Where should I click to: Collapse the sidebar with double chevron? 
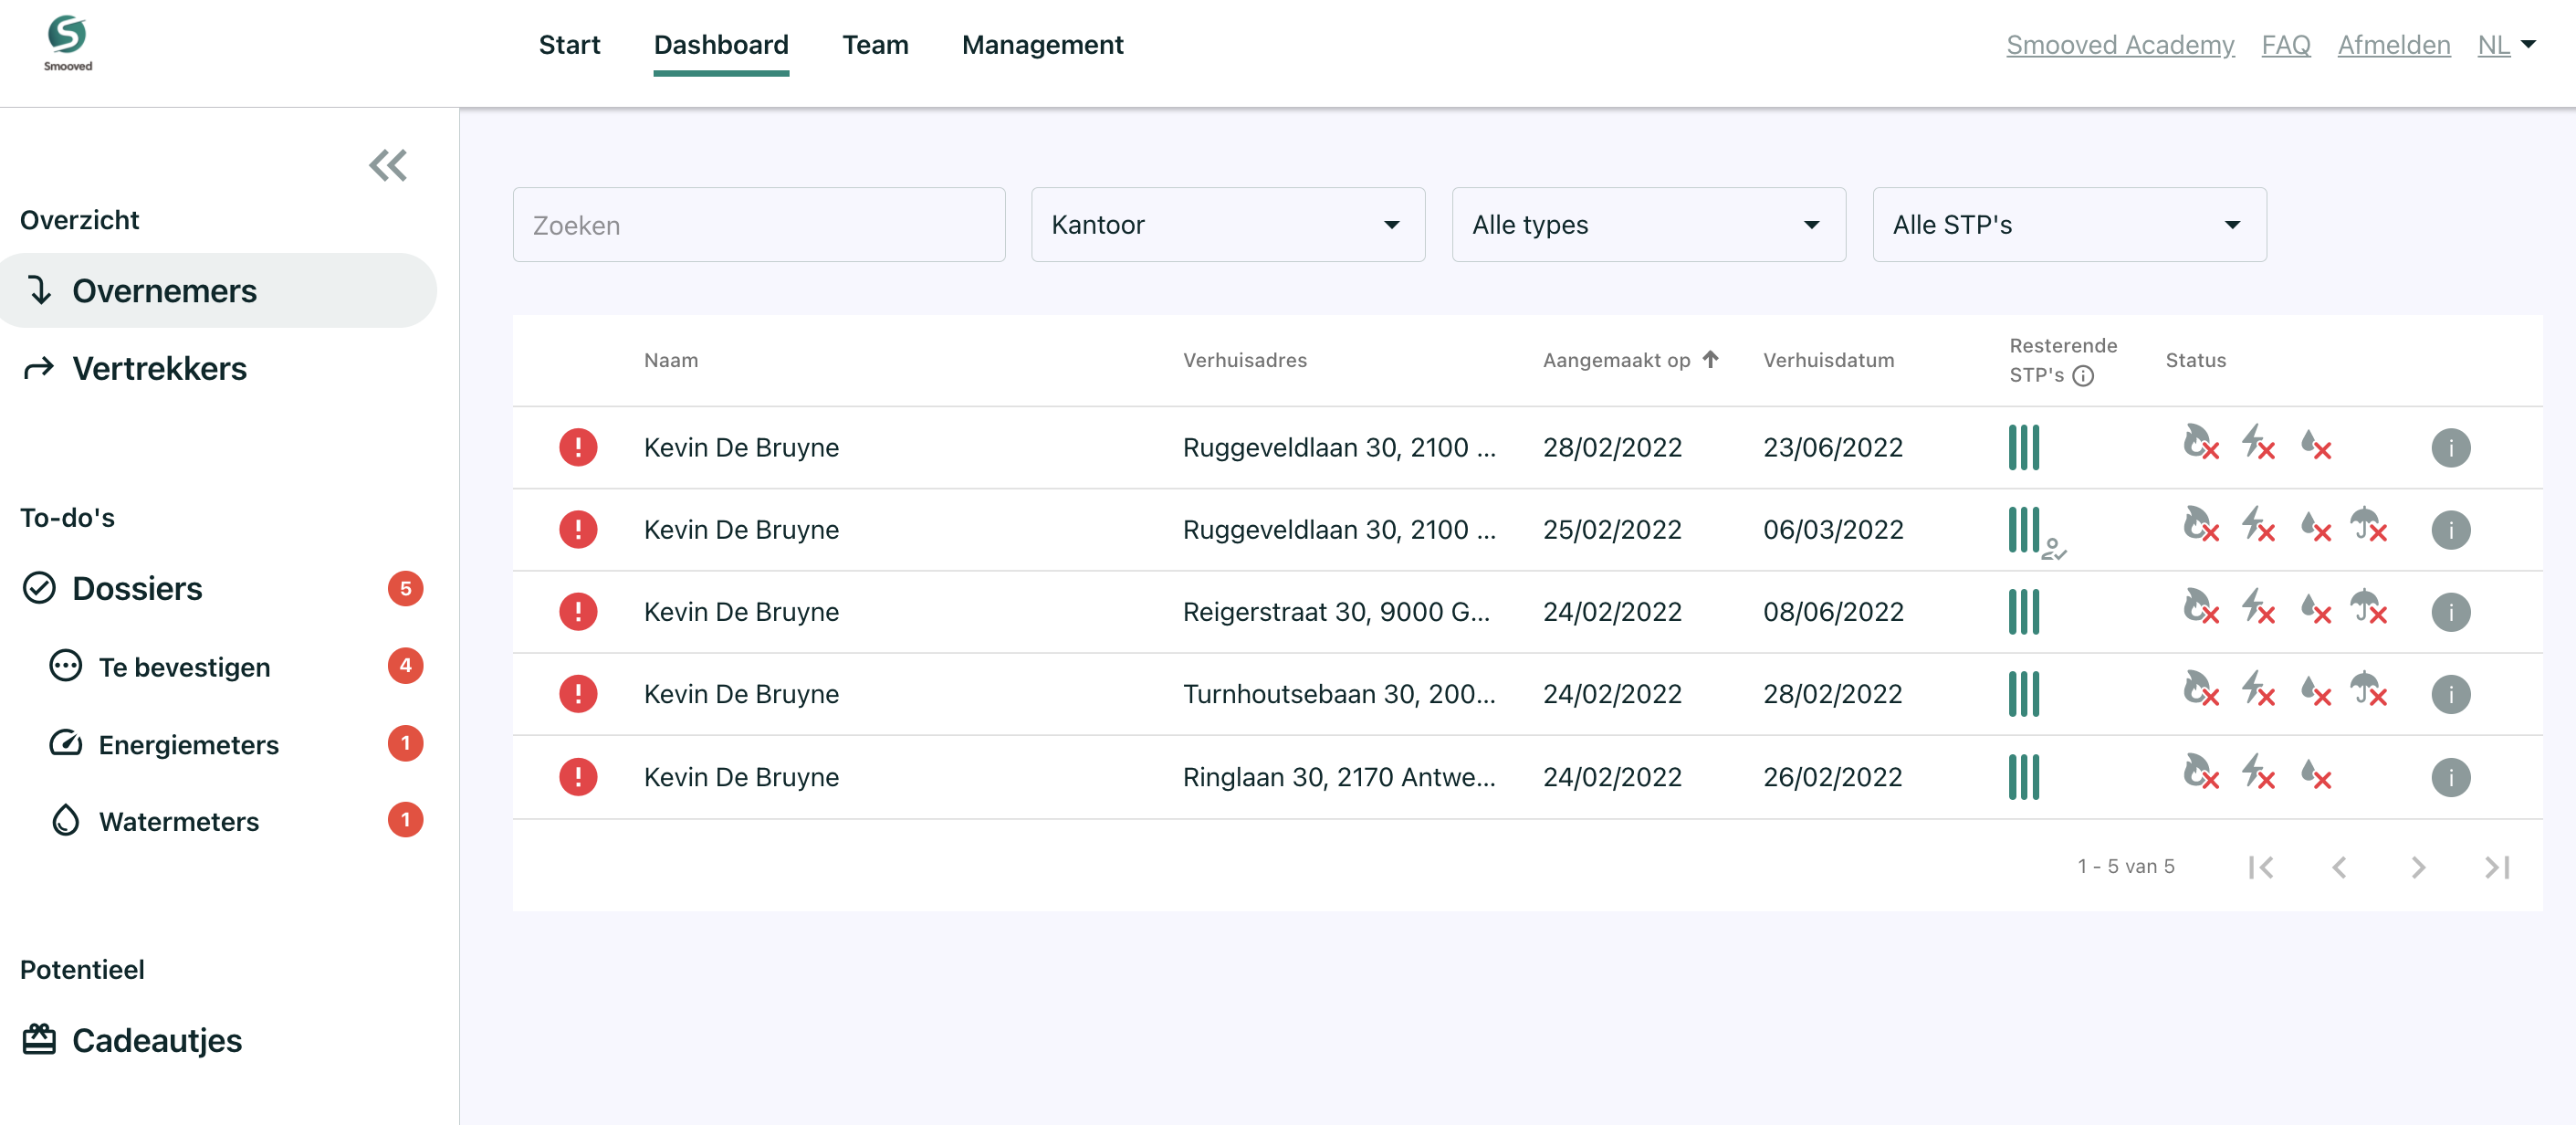point(388,165)
